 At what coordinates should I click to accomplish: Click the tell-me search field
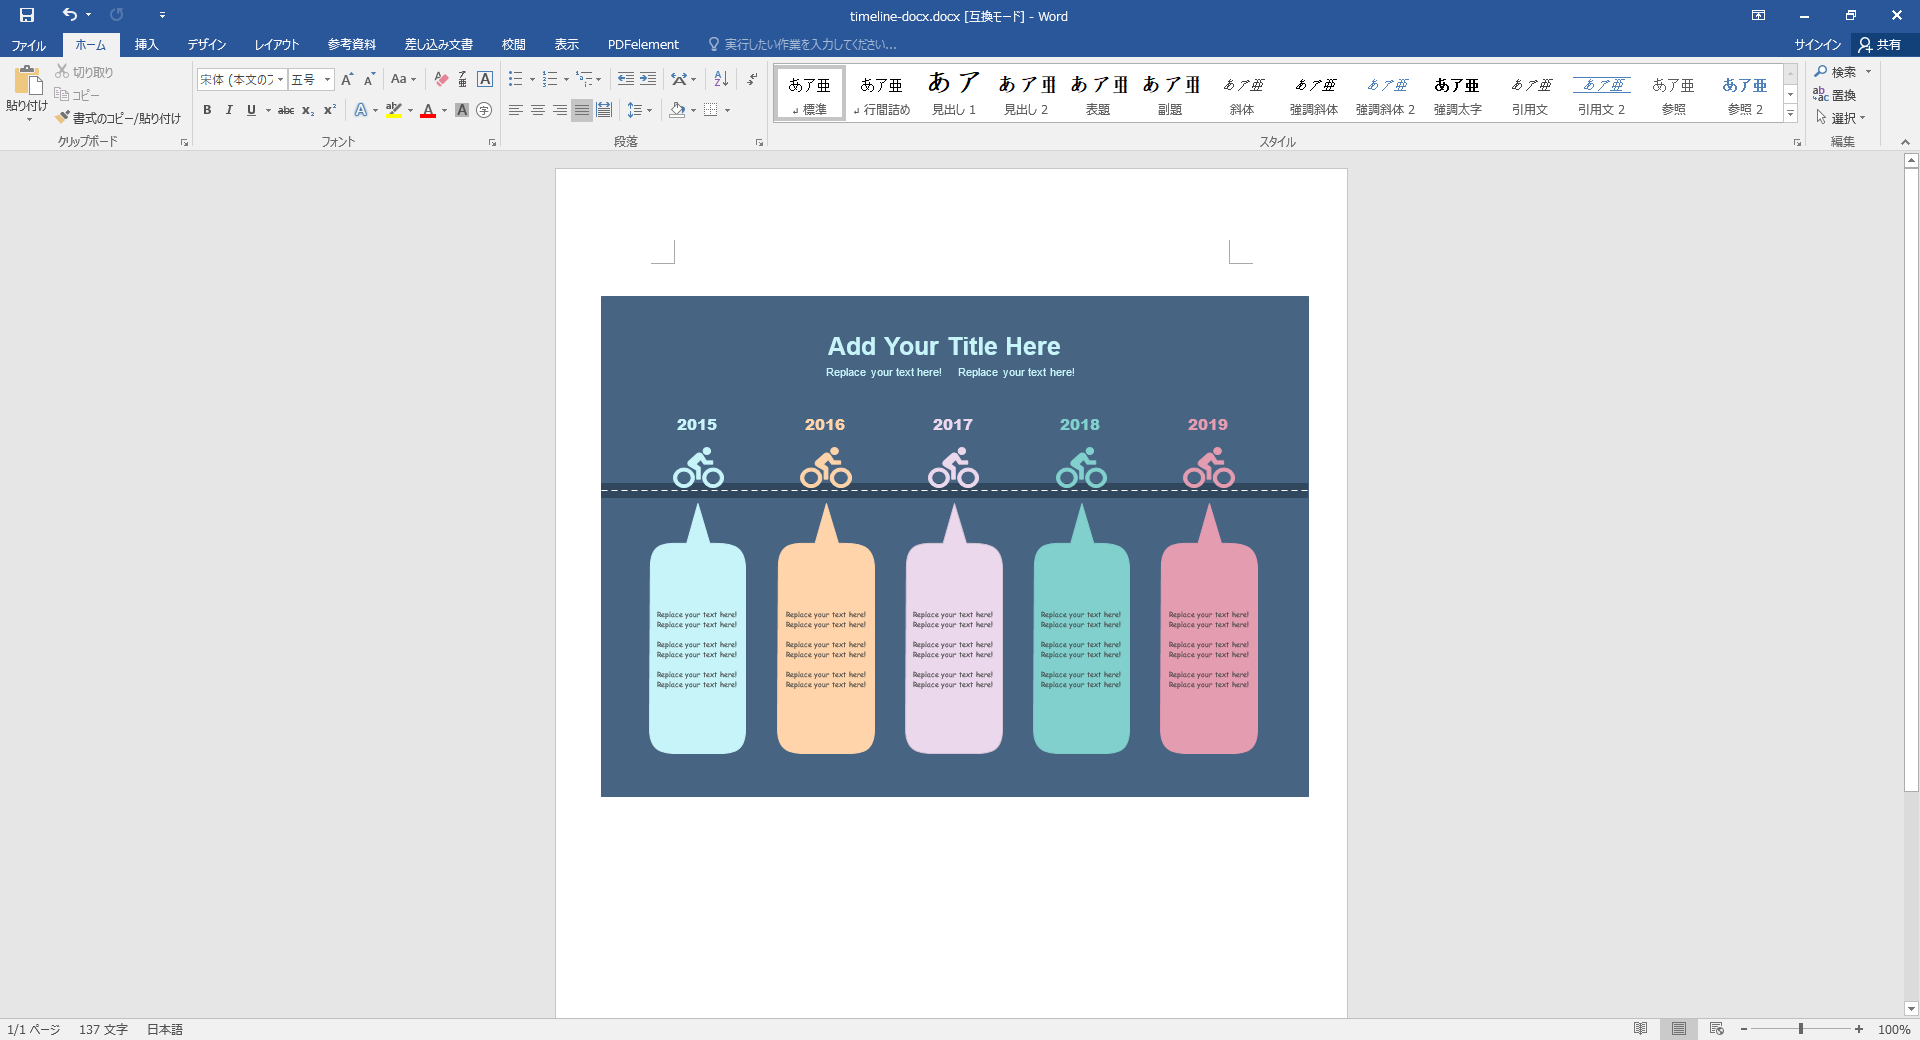[810, 45]
